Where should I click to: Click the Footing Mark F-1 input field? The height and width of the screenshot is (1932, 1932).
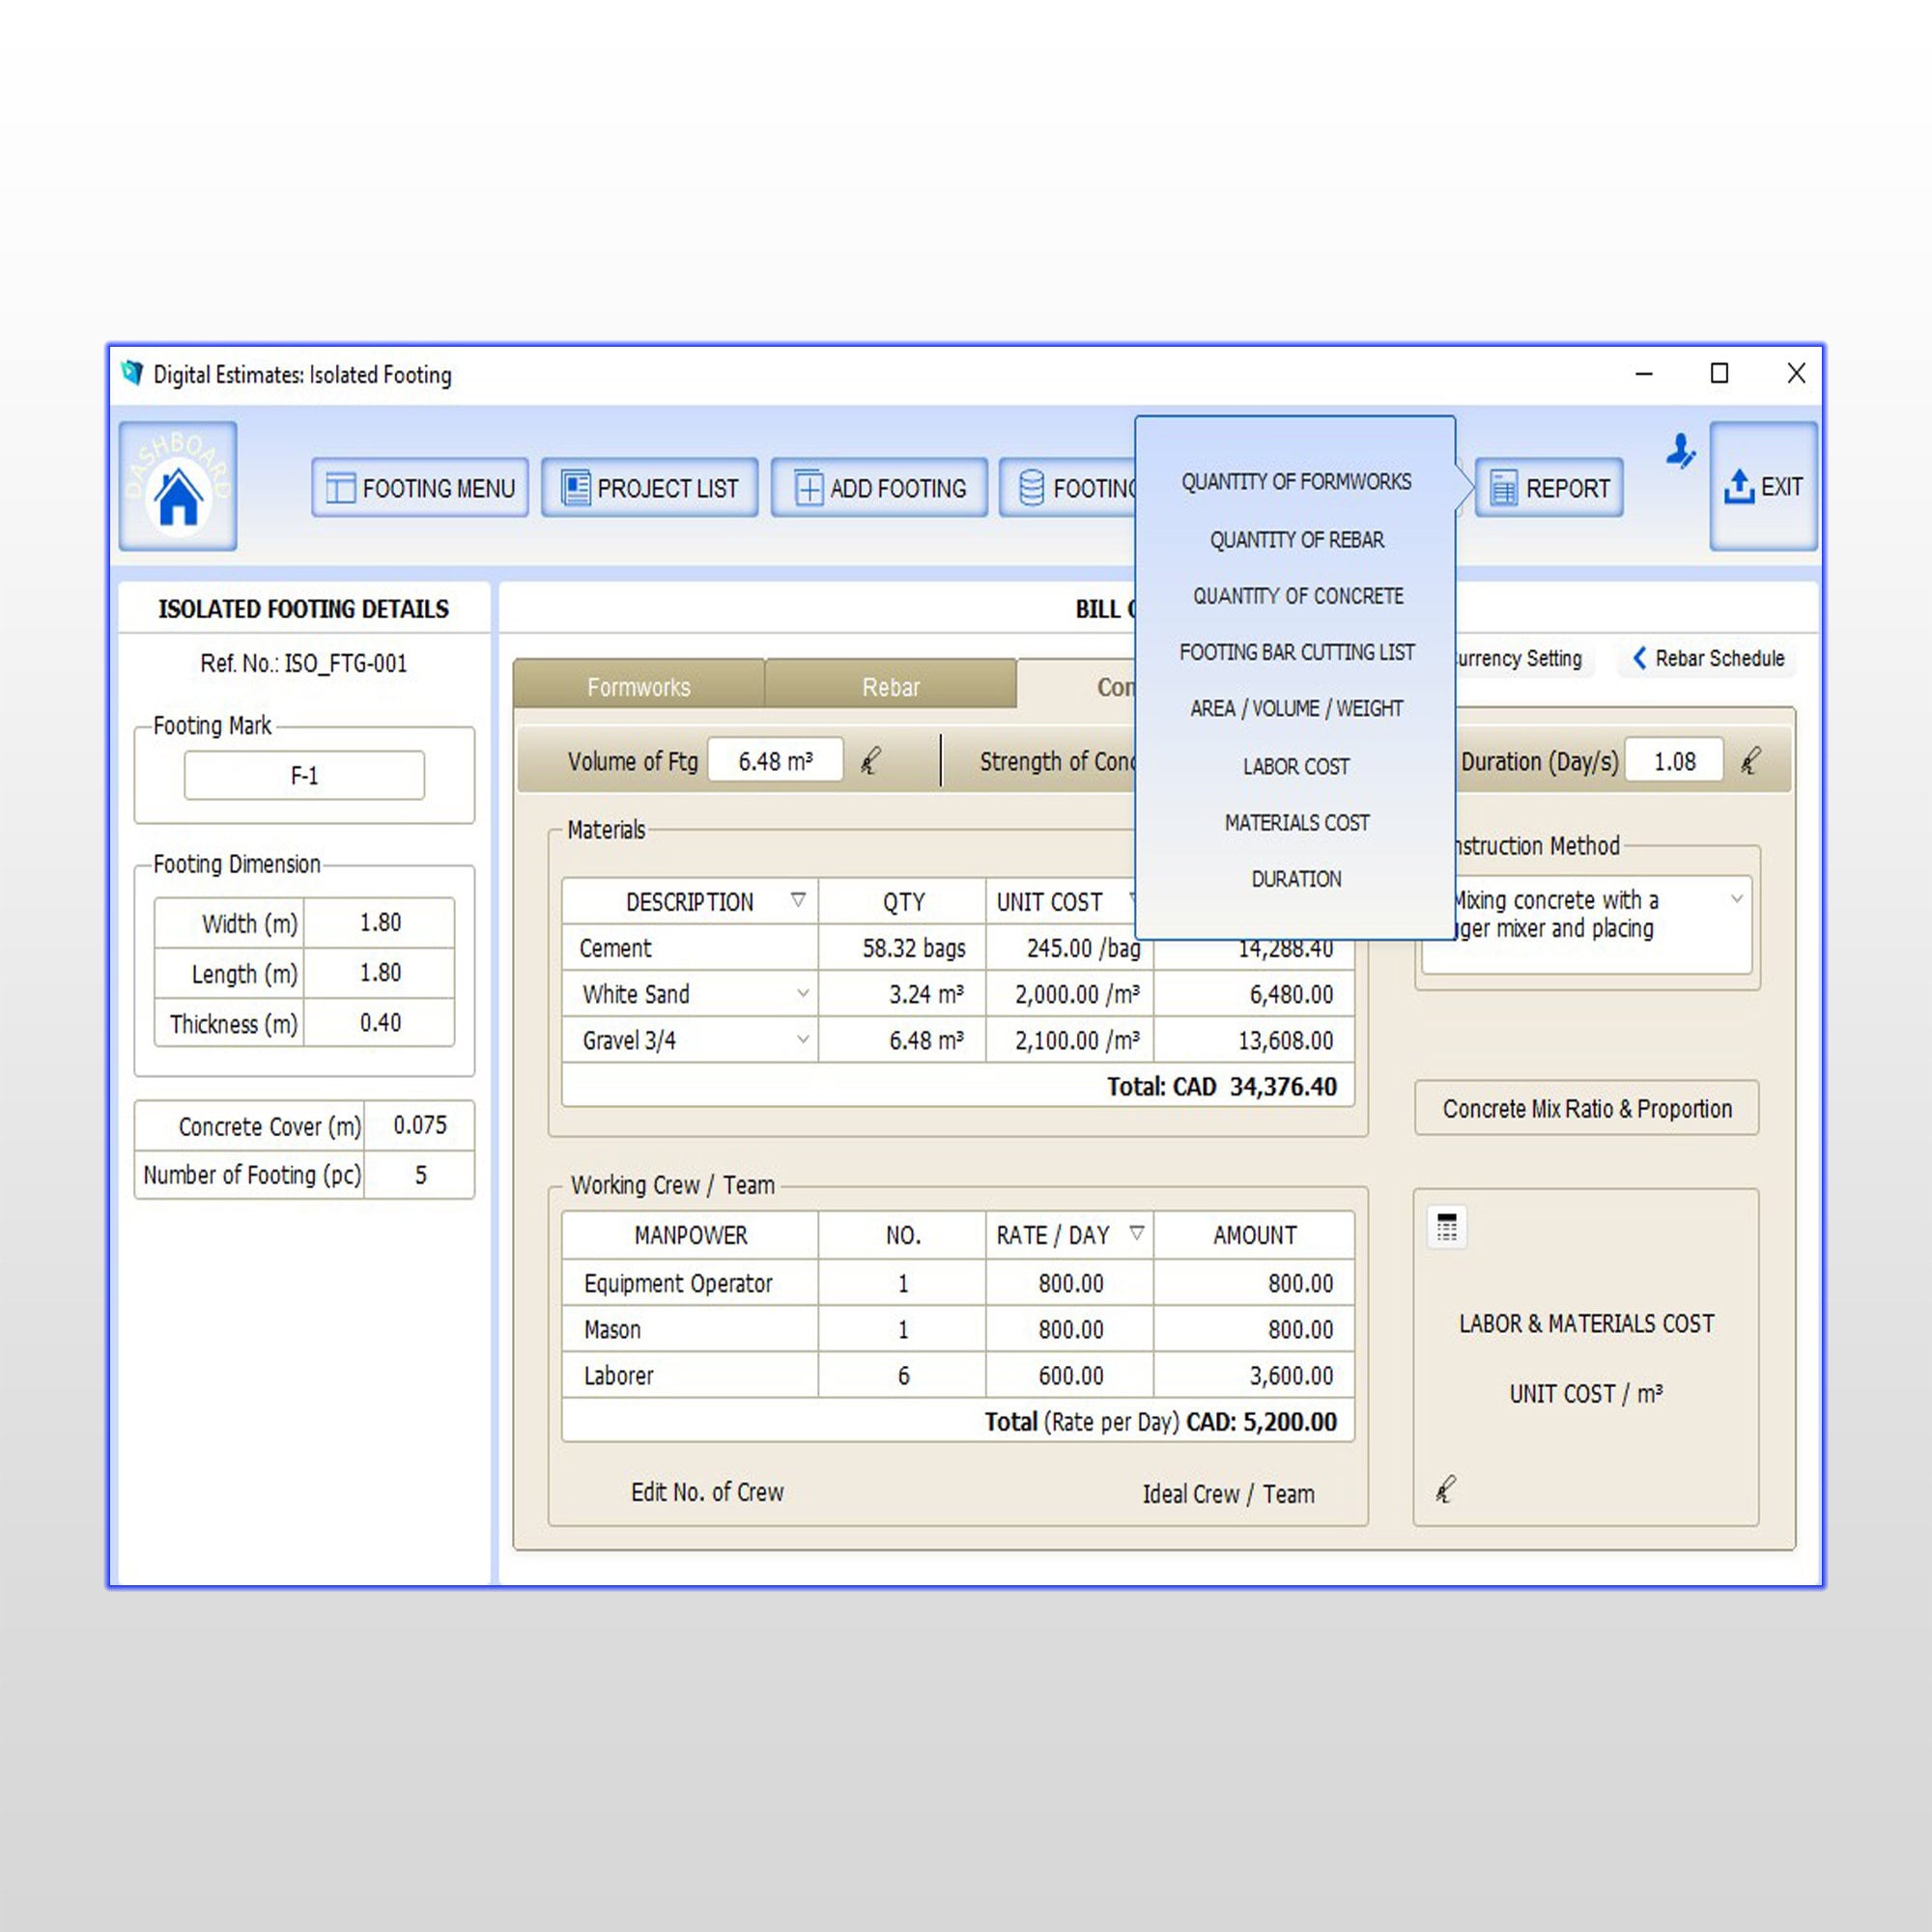[303, 776]
